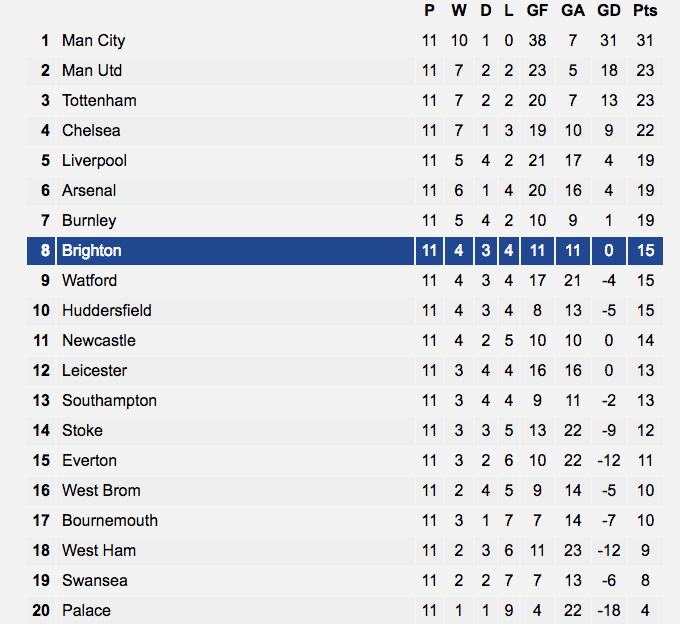680x624 pixels.
Task: Select the GA column header
Action: pos(572,10)
